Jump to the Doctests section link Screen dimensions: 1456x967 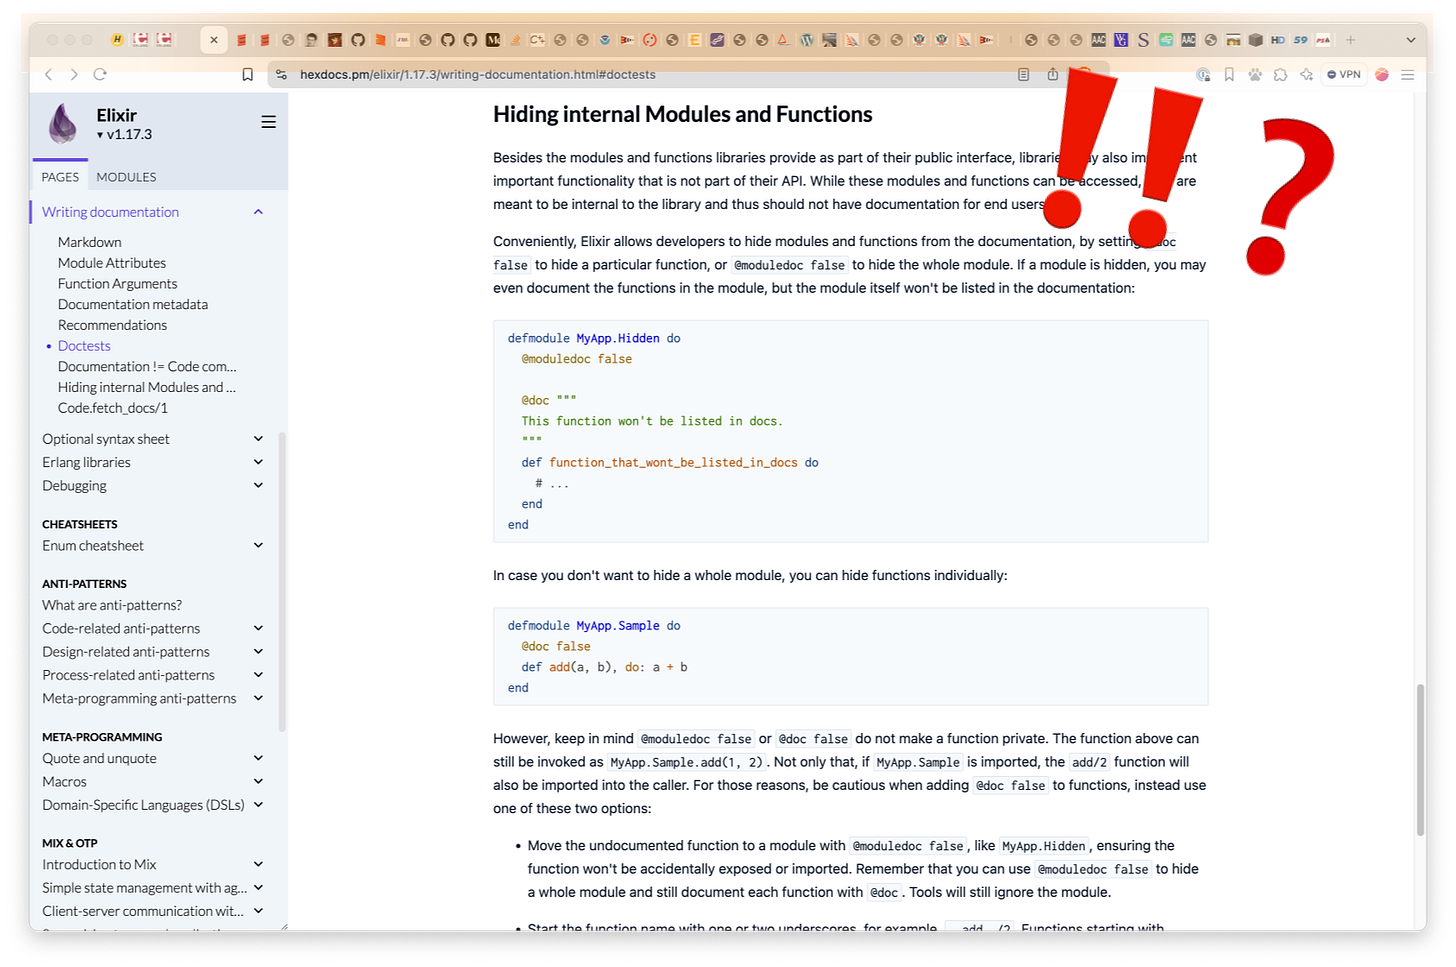point(84,346)
